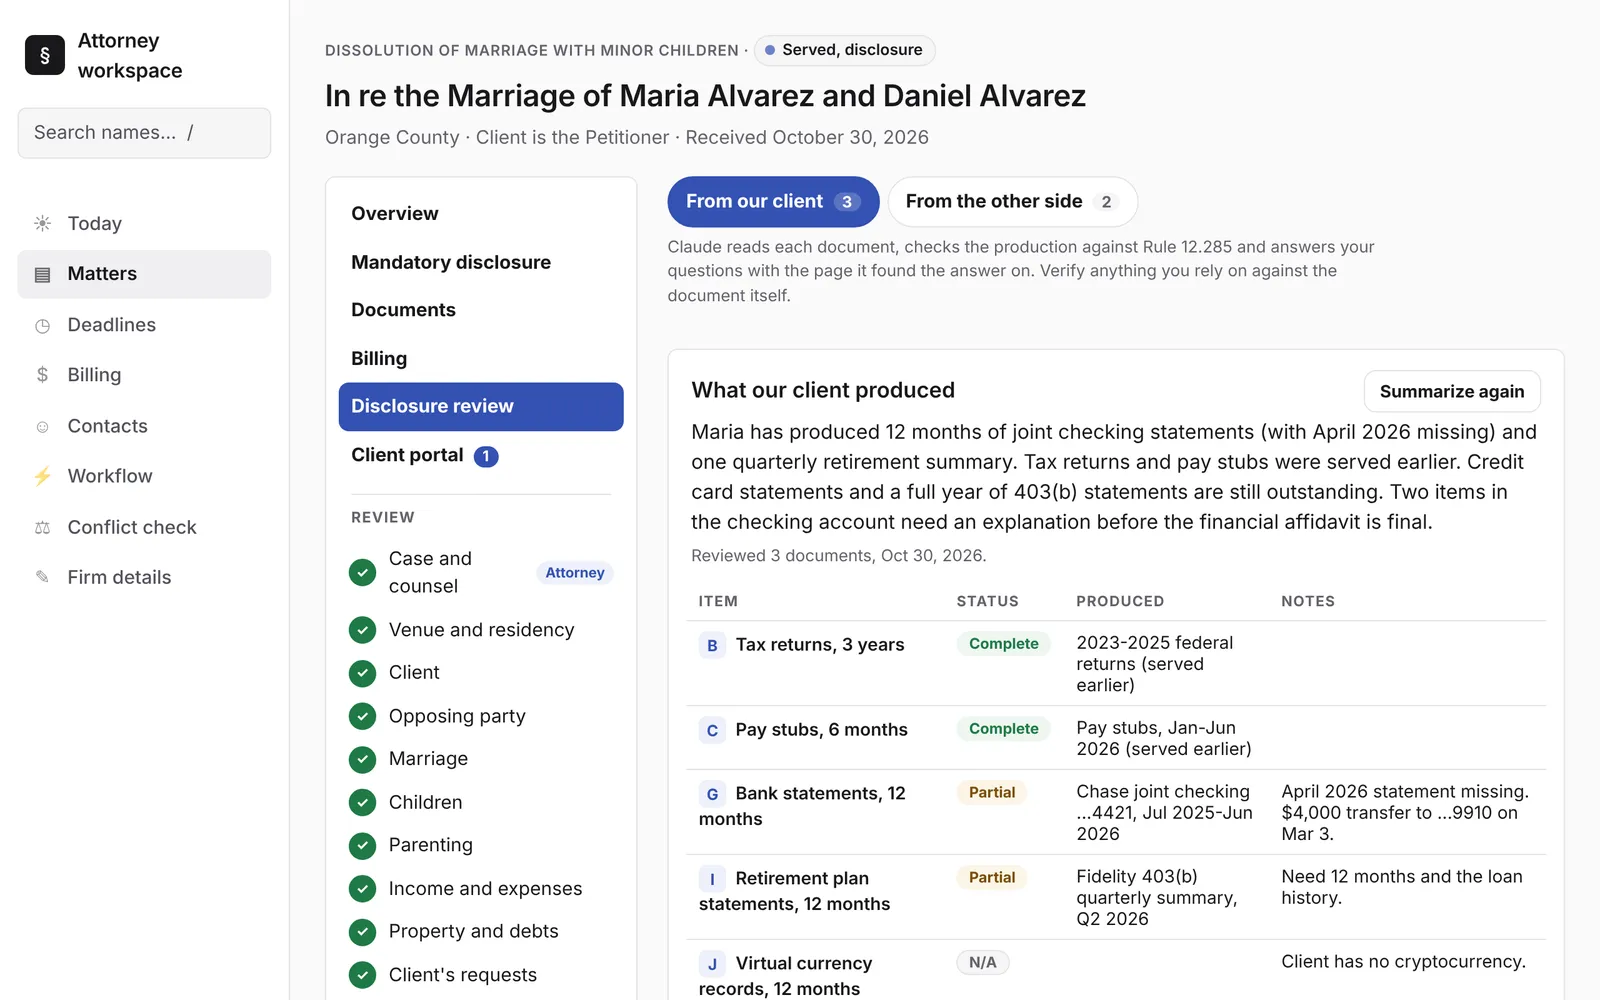This screenshot has height=1000, width=1600.
Task: Click the Attorney tag on Case and counsel
Action: tap(575, 573)
